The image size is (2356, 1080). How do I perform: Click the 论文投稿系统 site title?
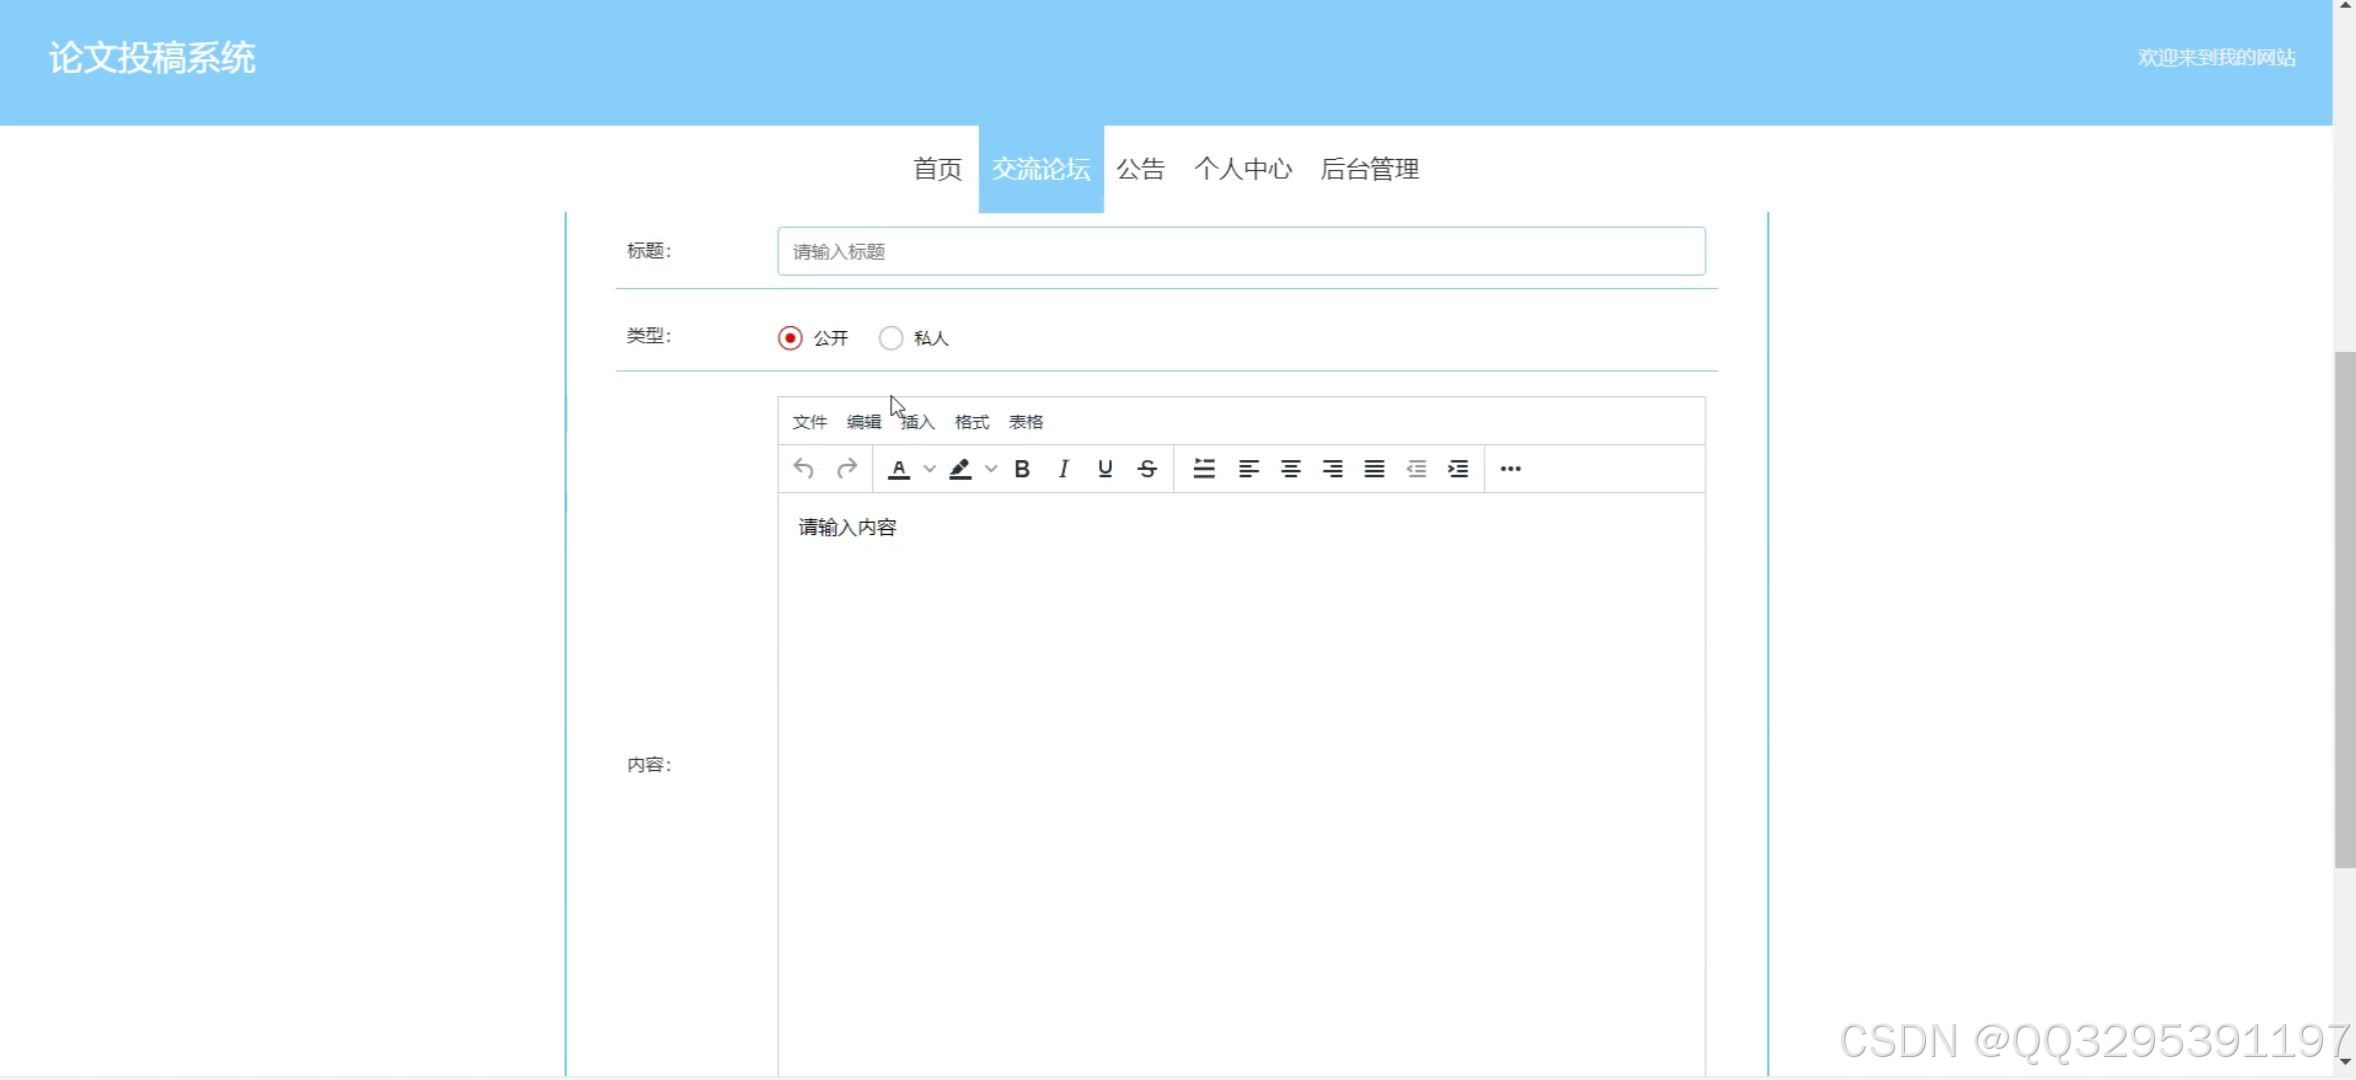tap(152, 58)
